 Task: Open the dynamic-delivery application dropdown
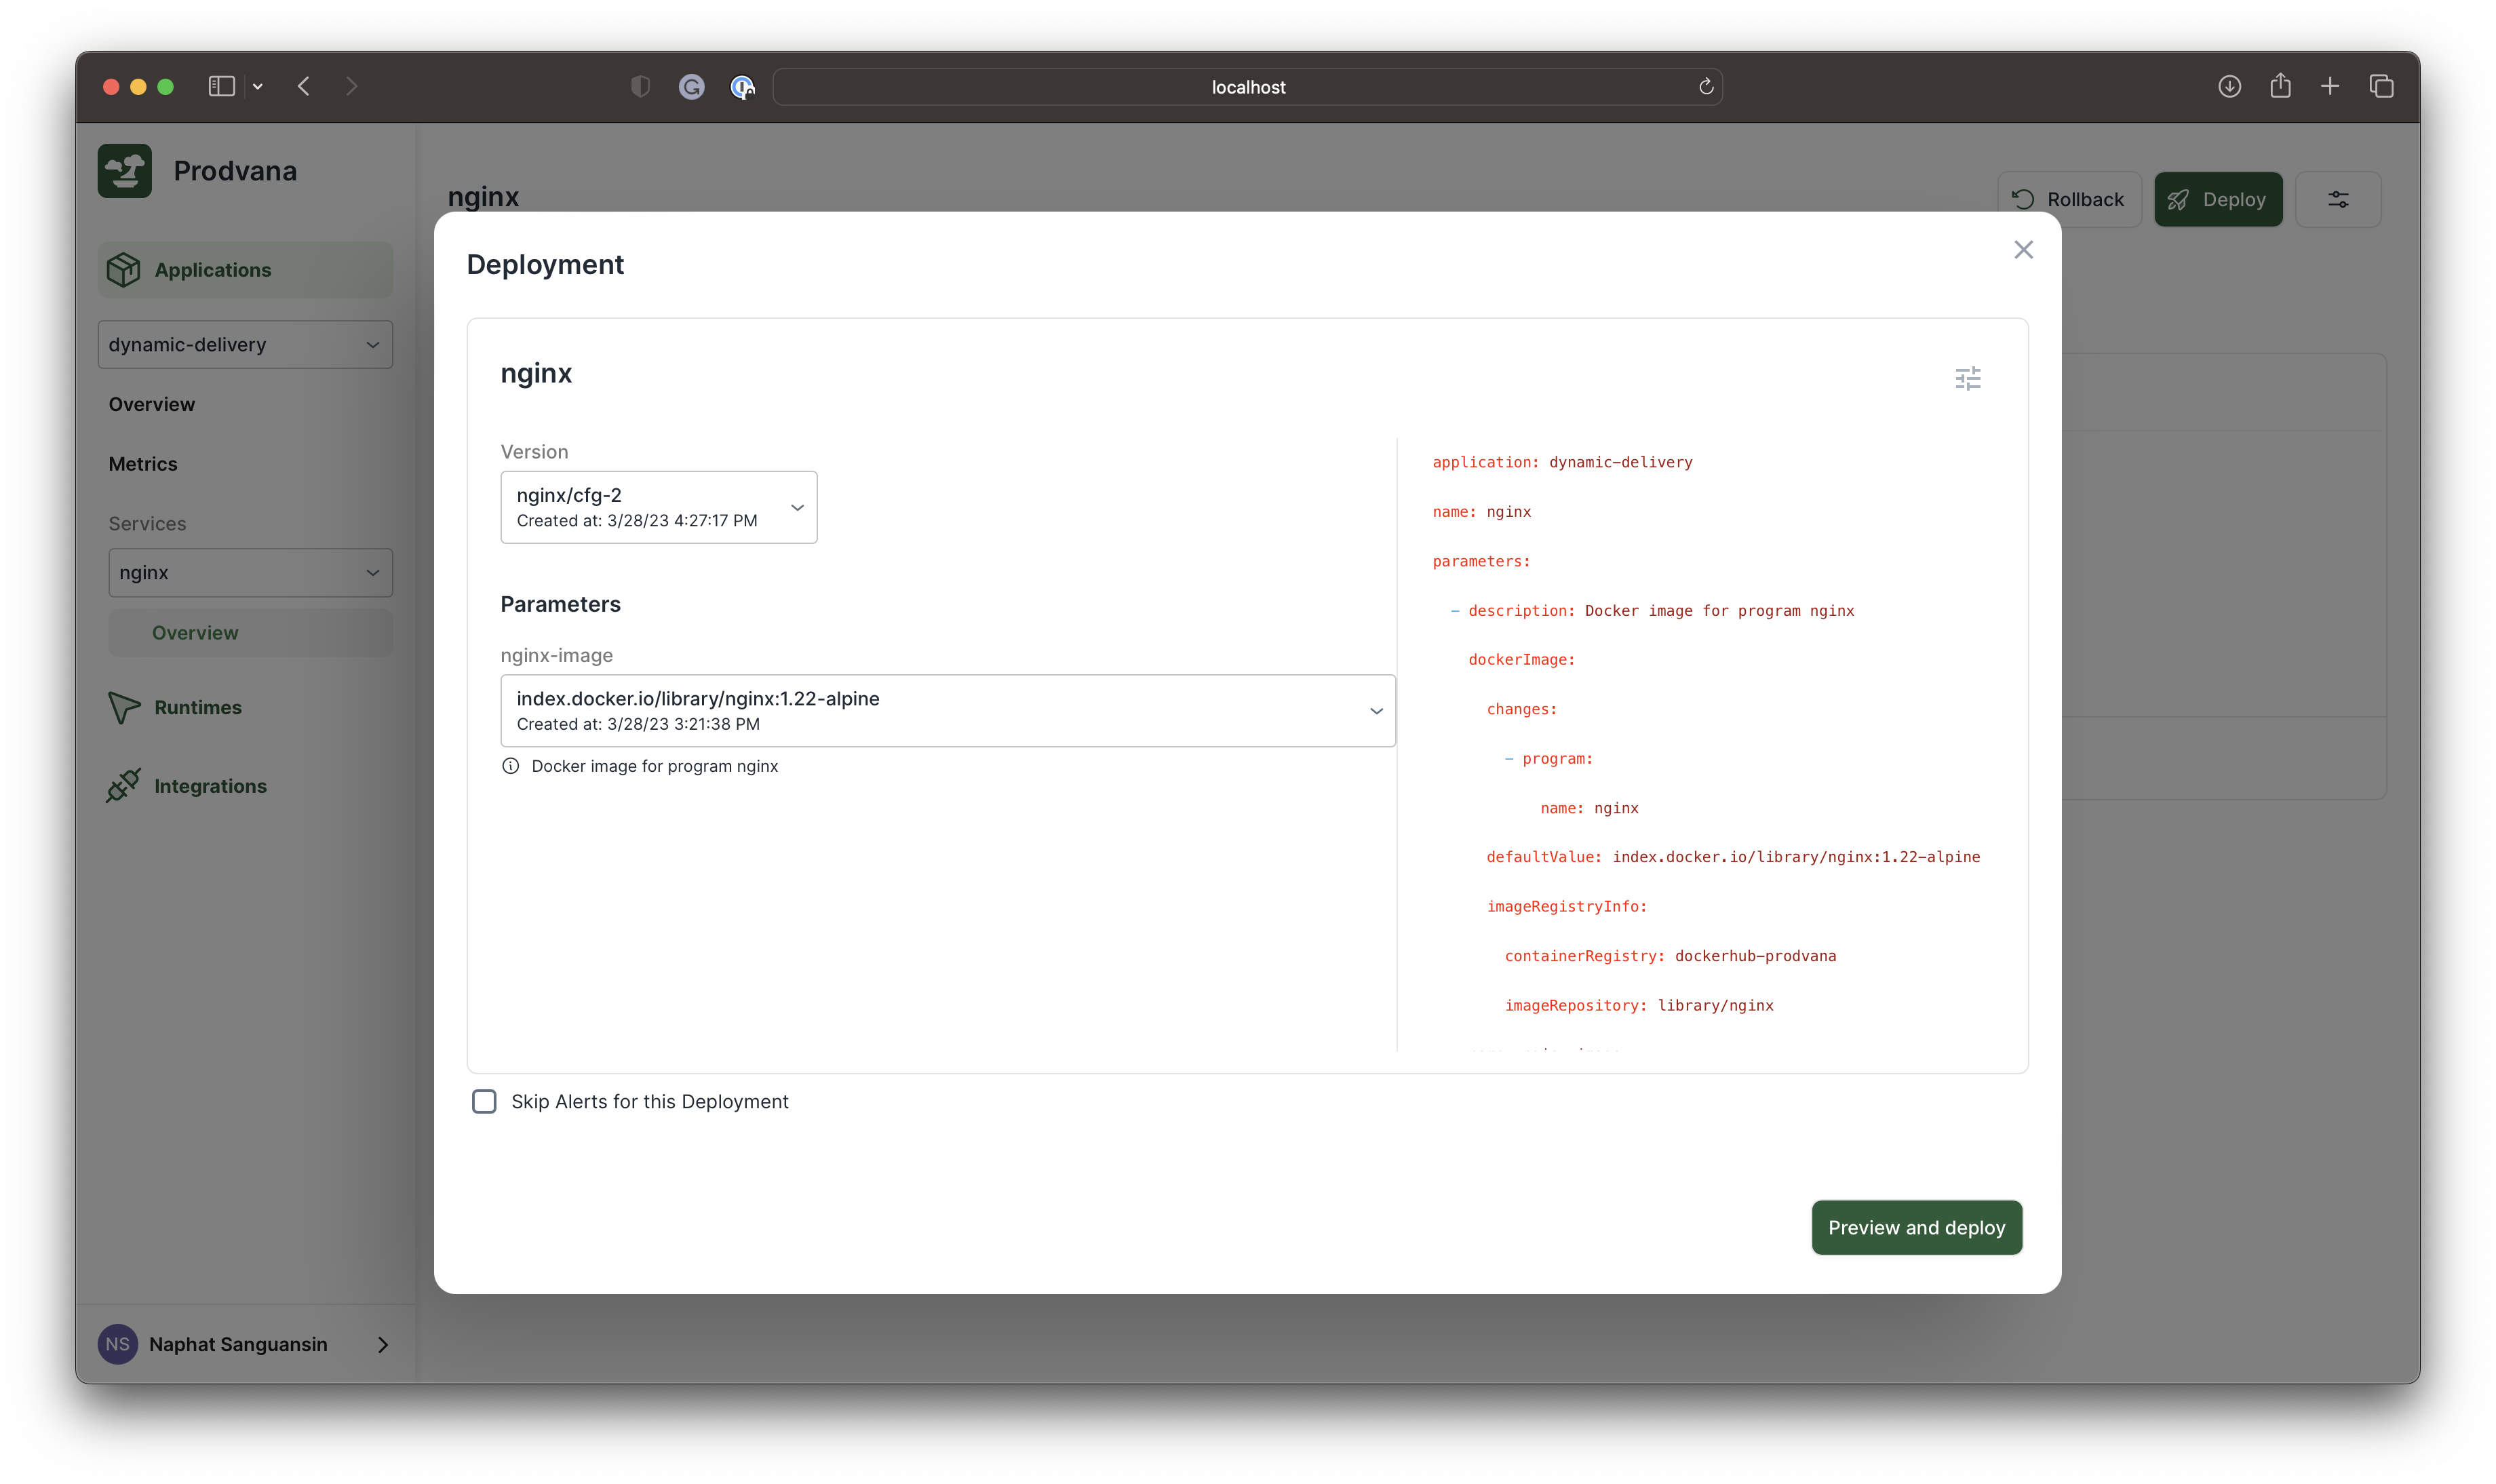pyautogui.click(x=245, y=345)
